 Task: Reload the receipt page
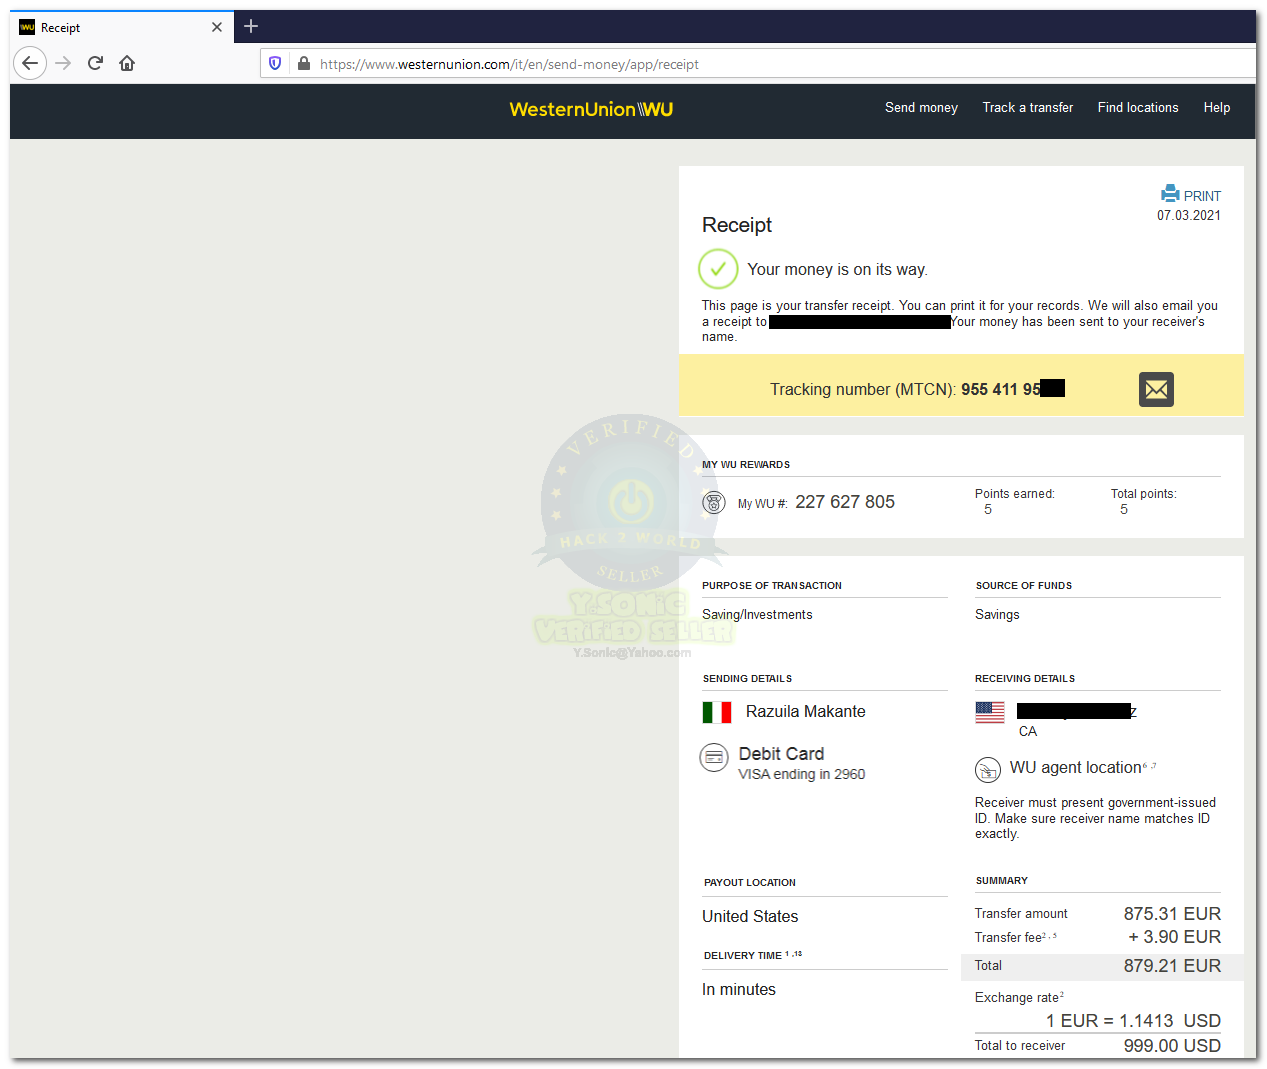pos(95,63)
